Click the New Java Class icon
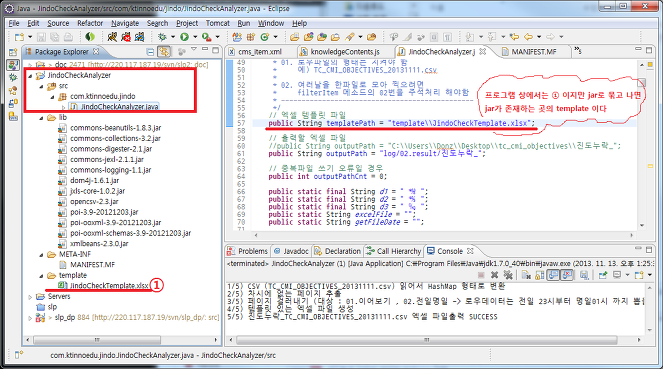The height and width of the screenshot is (369, 663). pyautogui.click(x=265, y=37)
